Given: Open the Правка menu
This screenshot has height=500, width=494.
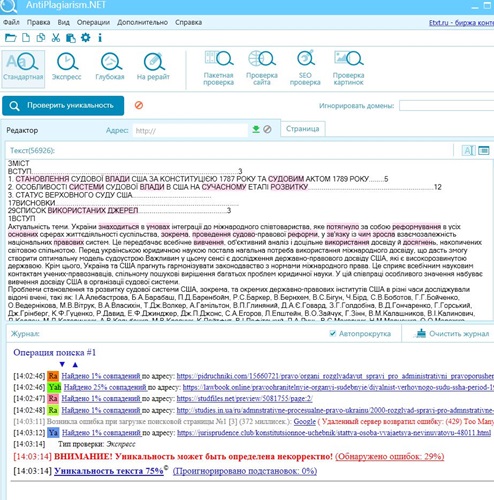Looking at the screenshot, I should [38, 22].
